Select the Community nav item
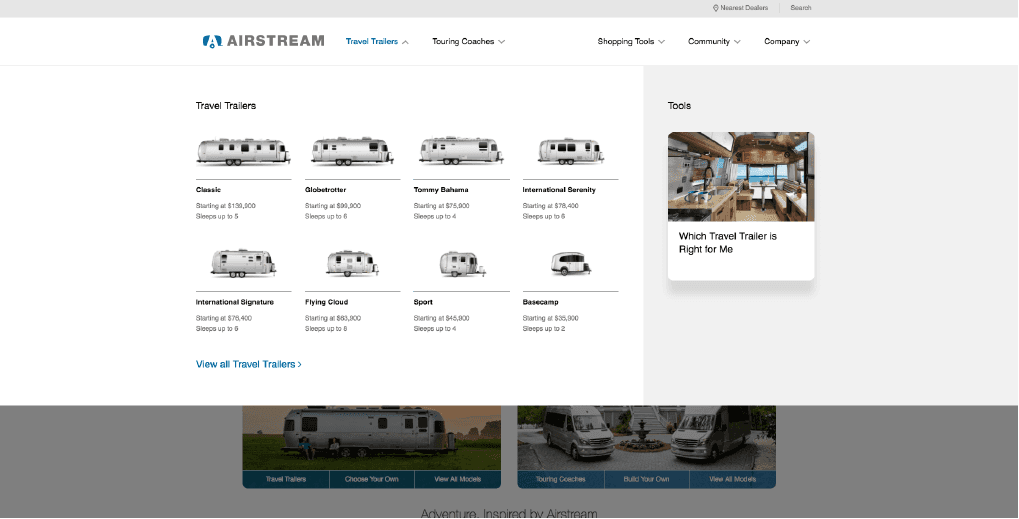 709,41
